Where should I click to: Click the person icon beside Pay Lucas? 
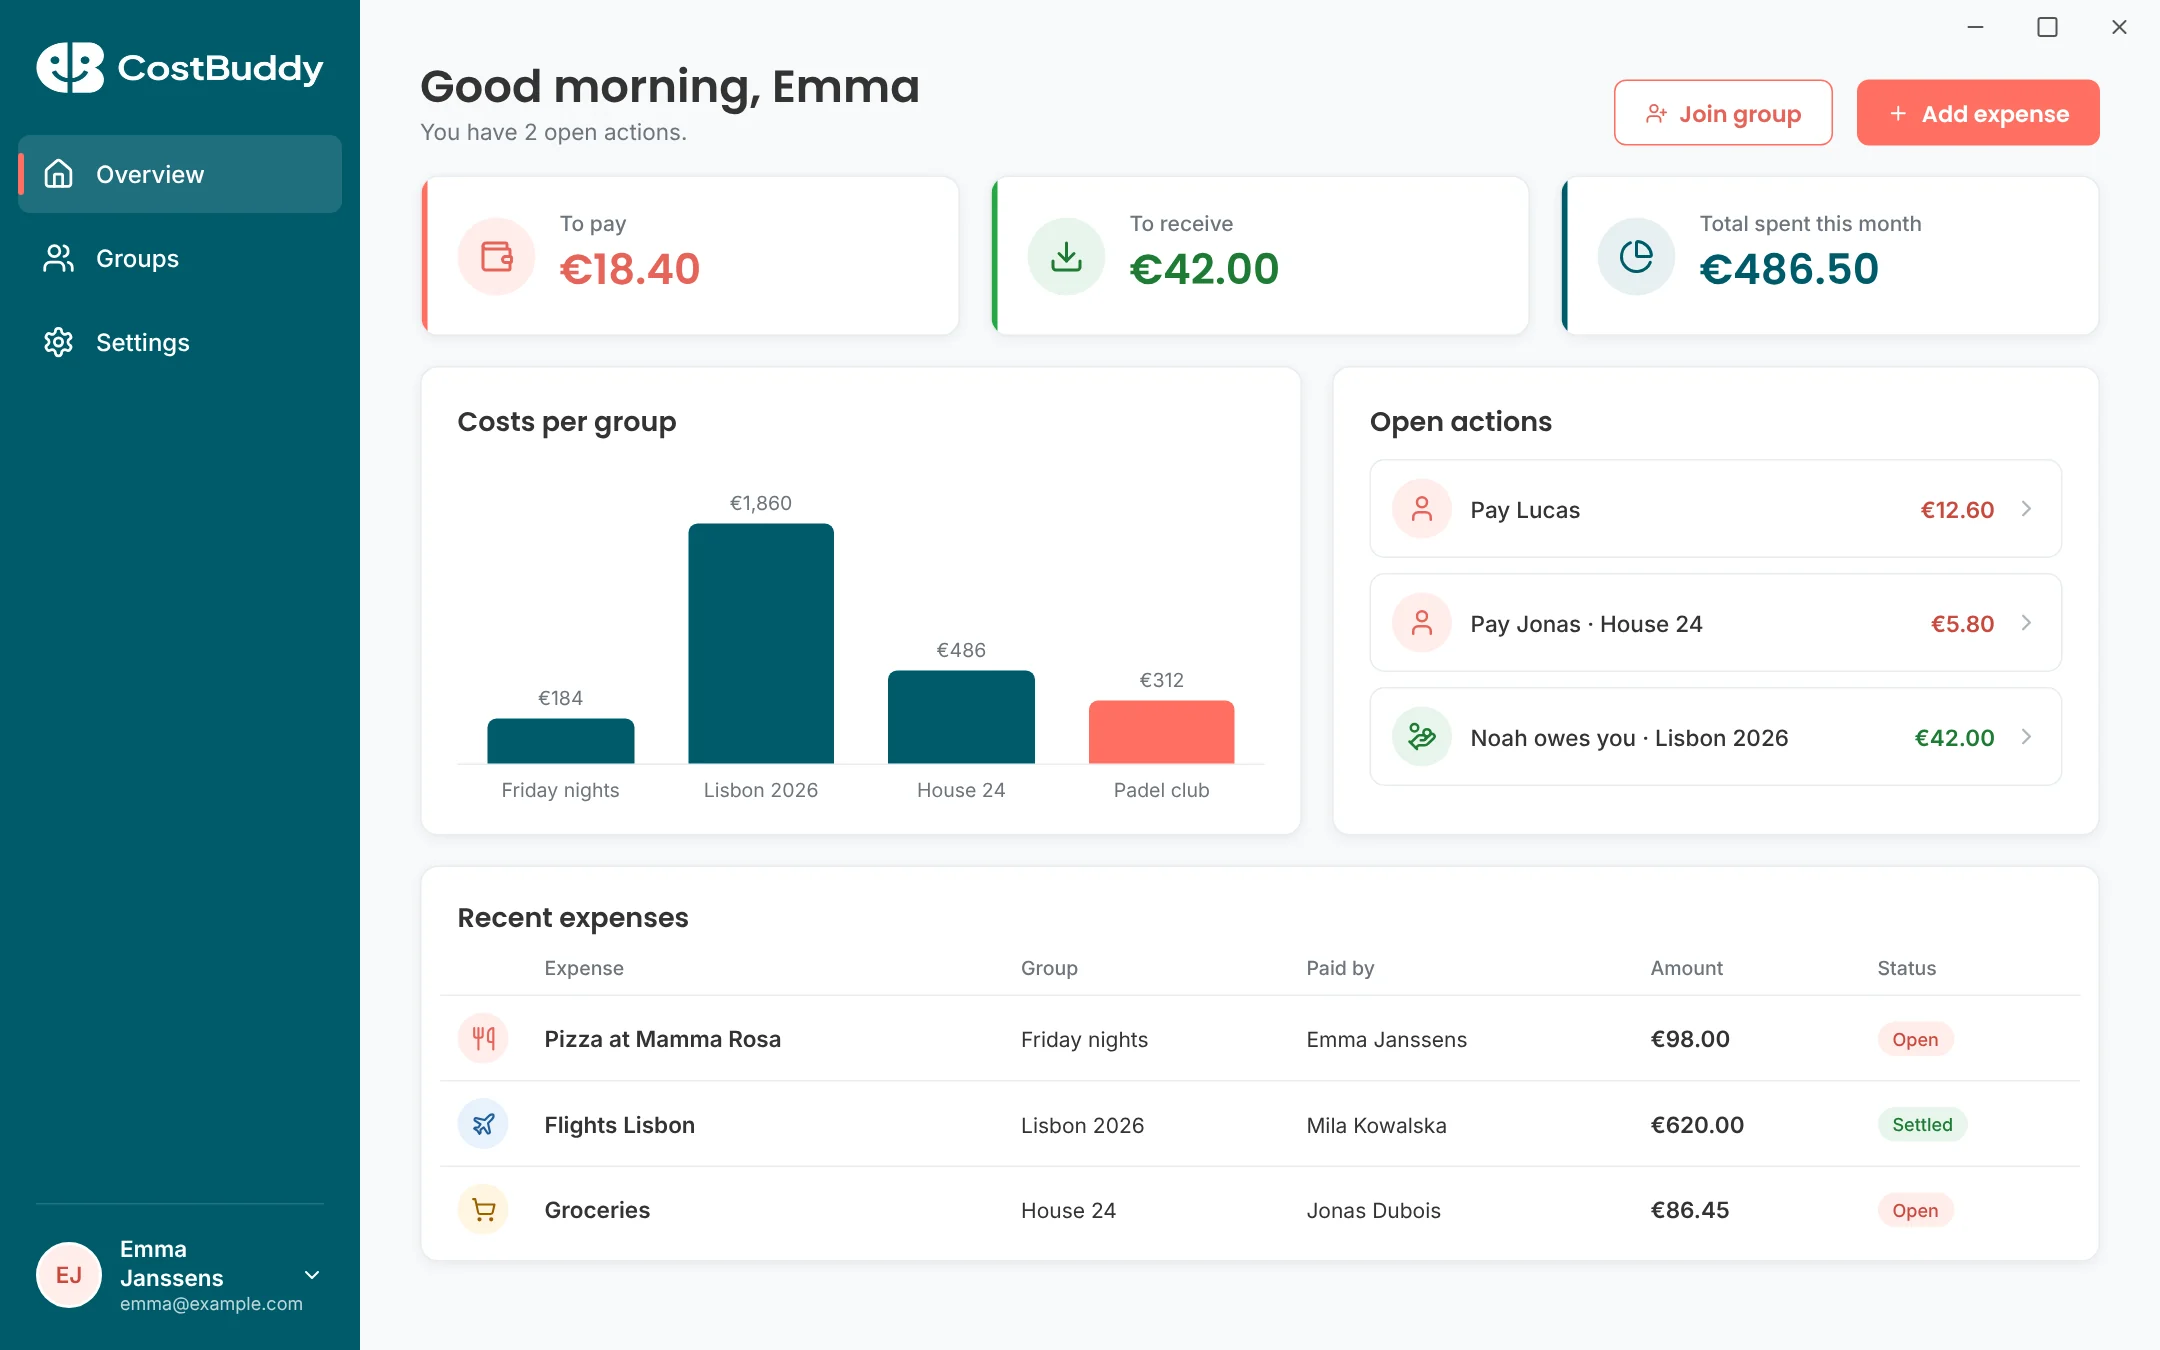click(x=1422, y=509)
